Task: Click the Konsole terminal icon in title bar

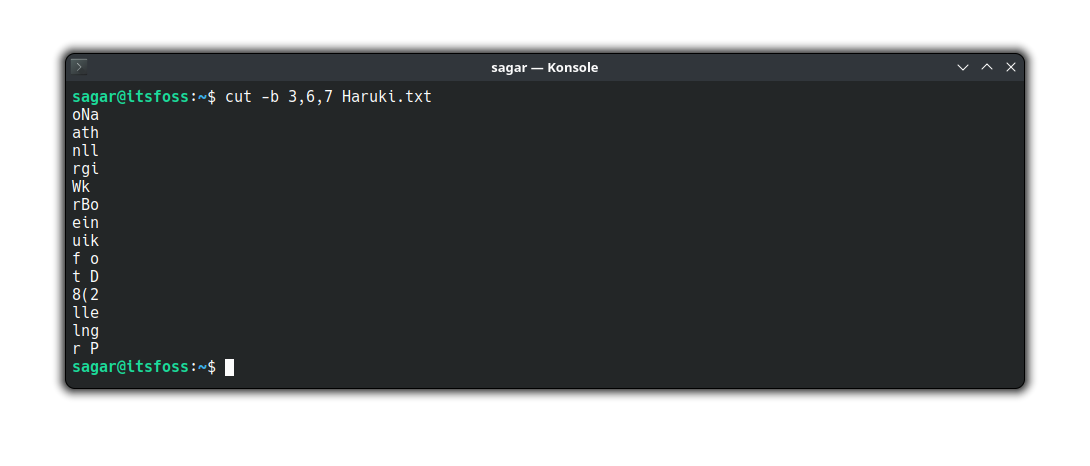Action: pyautogui.click(x=80, y=67)
